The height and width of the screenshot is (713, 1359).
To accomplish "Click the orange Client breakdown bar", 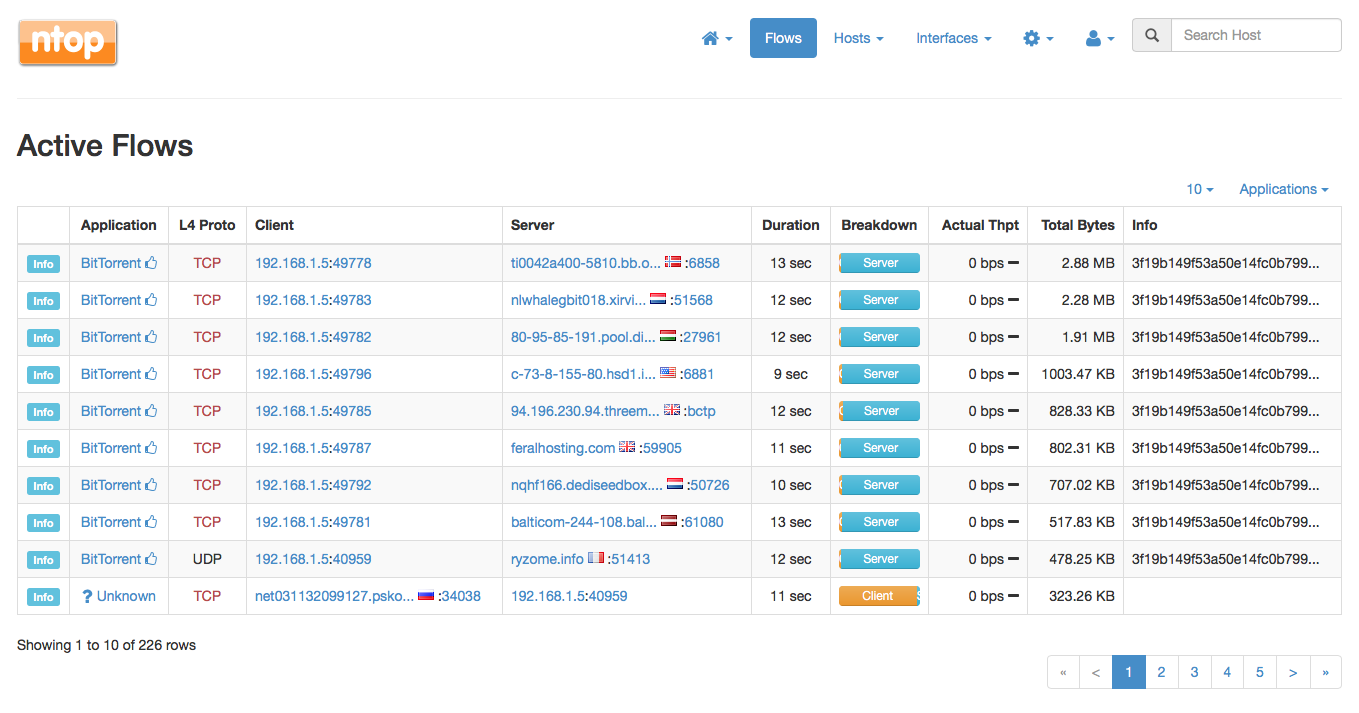I will [x=879, y=596].
